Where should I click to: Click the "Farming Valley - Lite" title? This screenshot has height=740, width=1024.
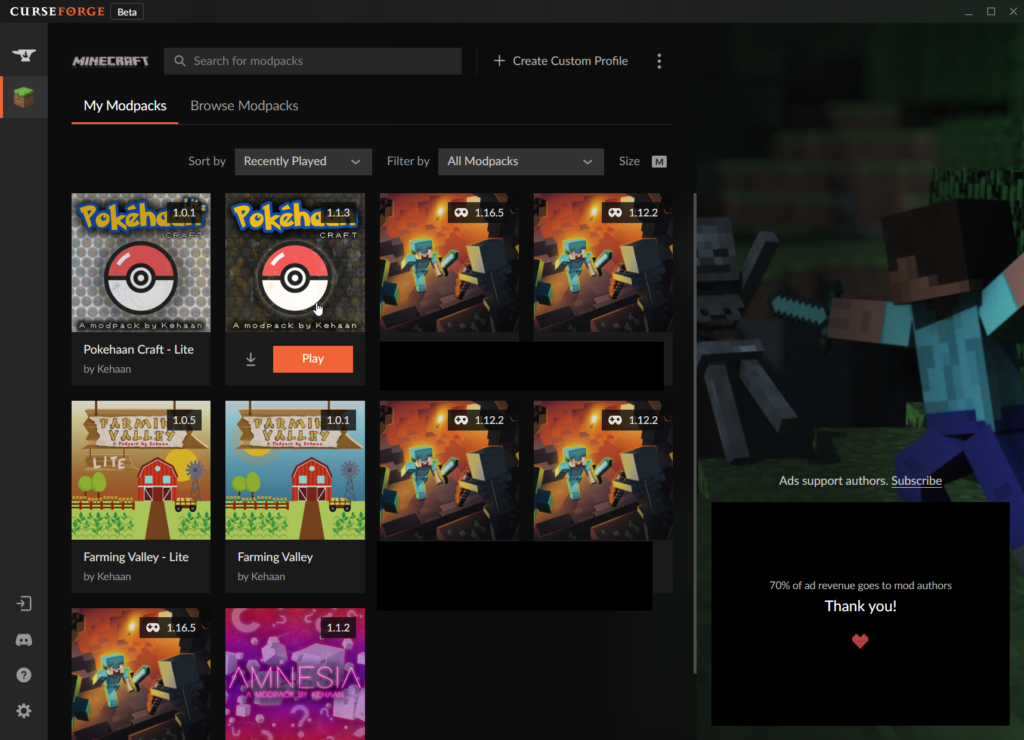tap(136, 557)
